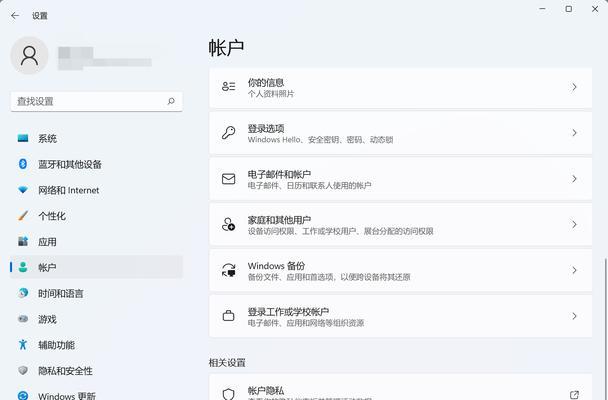Click the 帐户 person icon in sidebar

(x=23, y=267)
